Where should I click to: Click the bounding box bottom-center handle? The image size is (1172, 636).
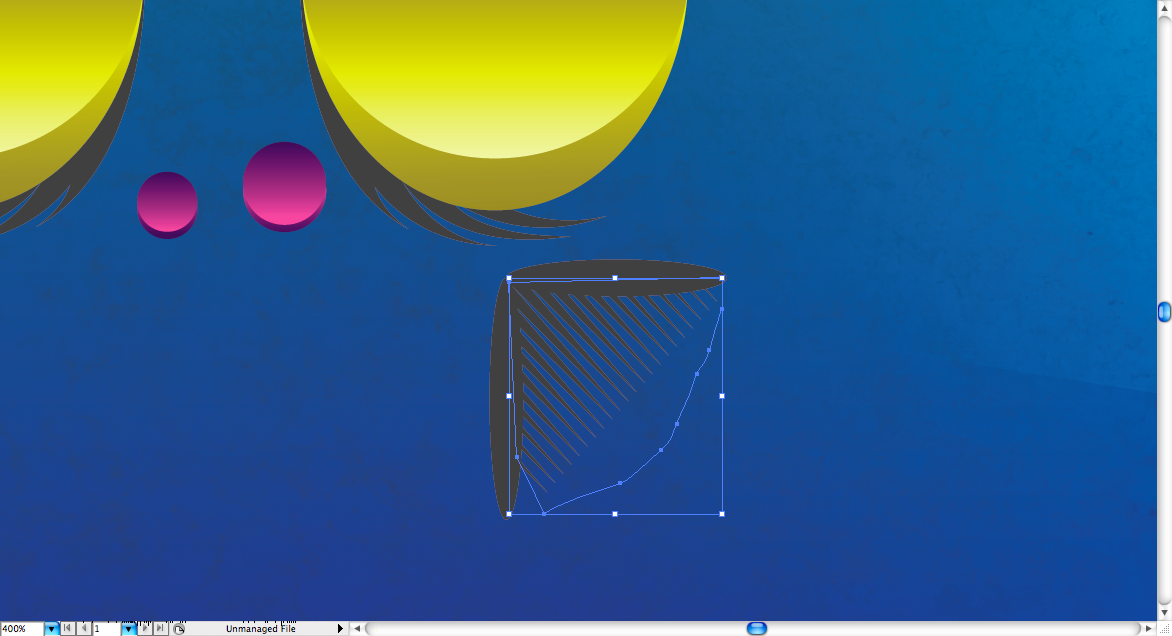pyautogui.click(x=615, y=514)
